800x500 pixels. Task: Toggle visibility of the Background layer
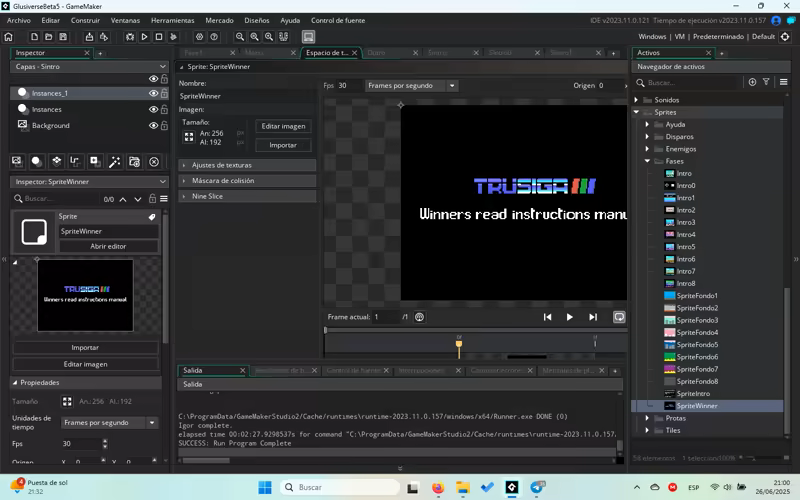154,126
